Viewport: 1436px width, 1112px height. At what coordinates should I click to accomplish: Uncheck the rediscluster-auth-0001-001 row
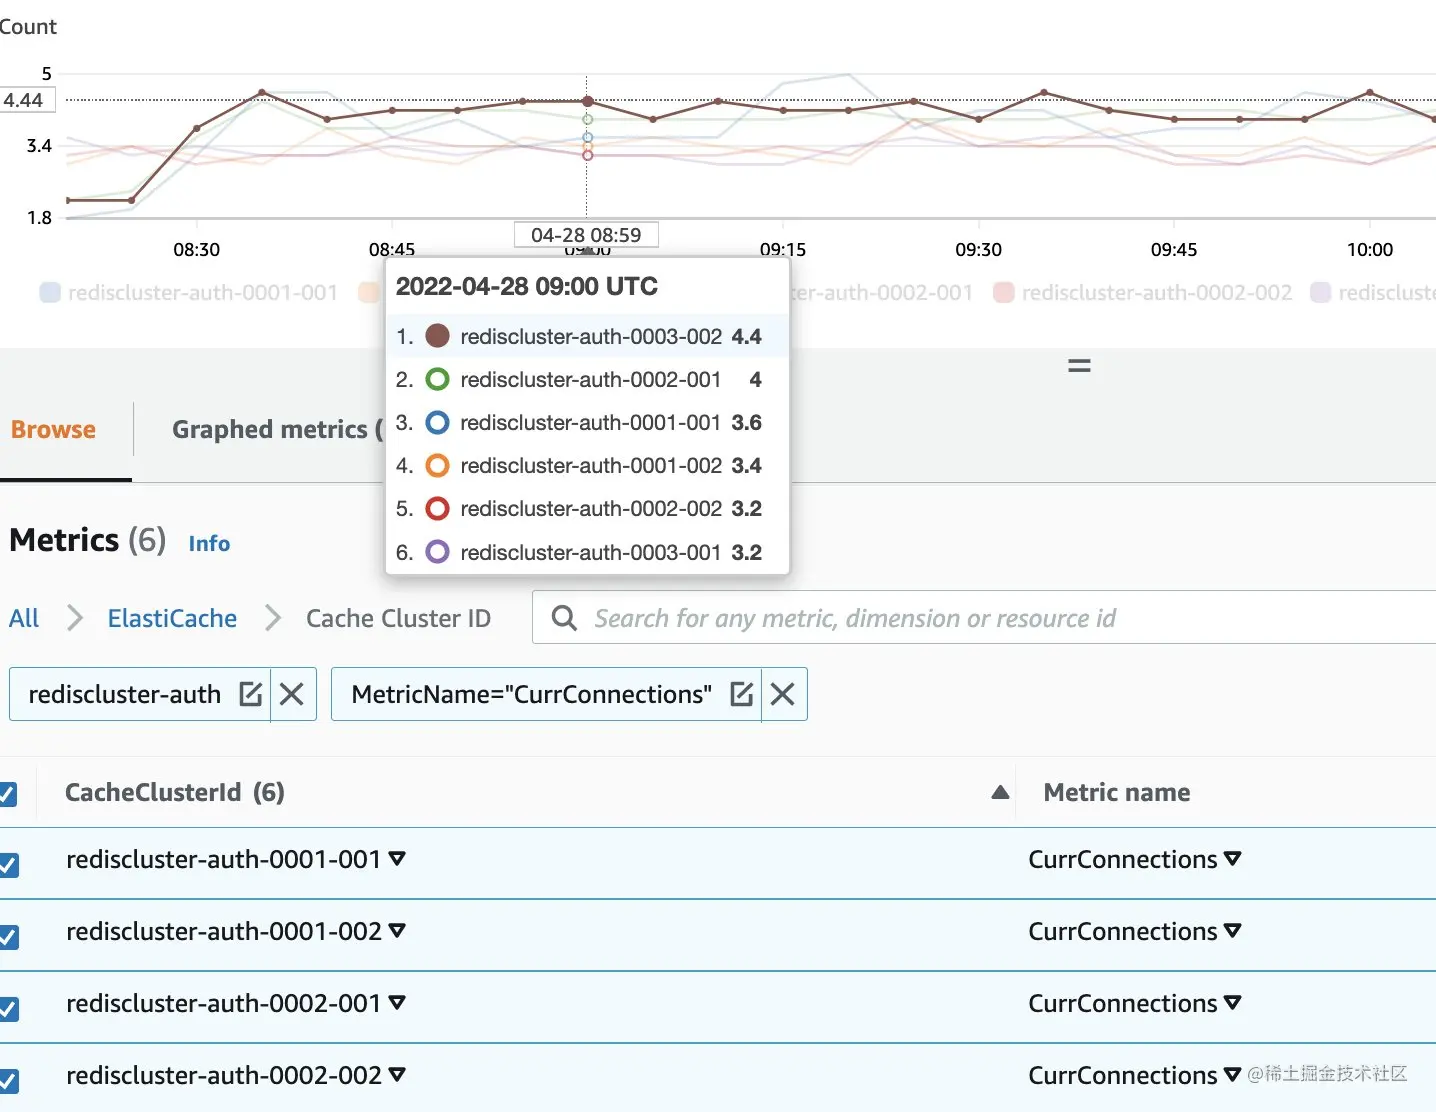(x=8, y=864)
